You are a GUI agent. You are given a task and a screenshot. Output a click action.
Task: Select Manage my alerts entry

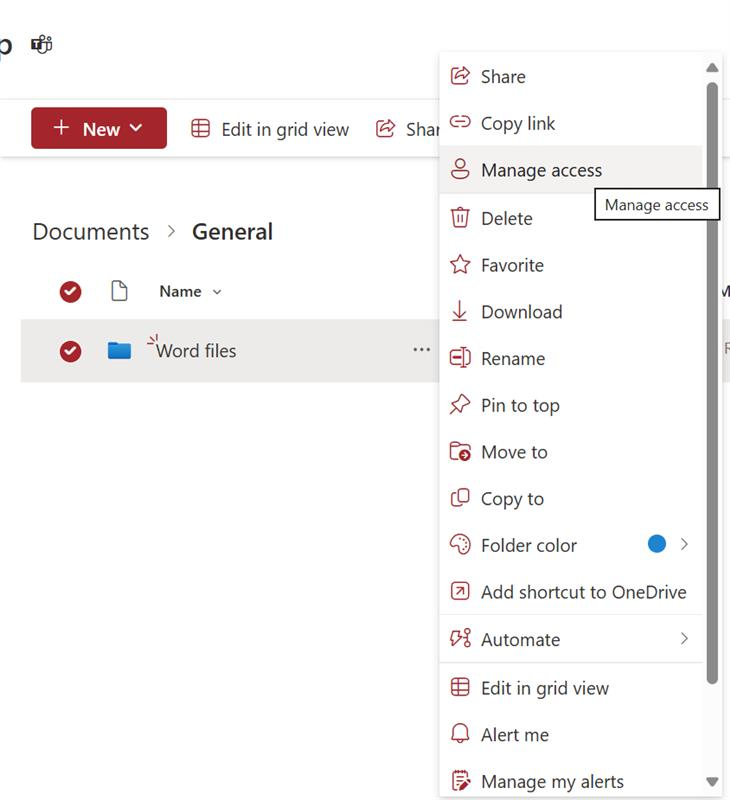(571, 781)
